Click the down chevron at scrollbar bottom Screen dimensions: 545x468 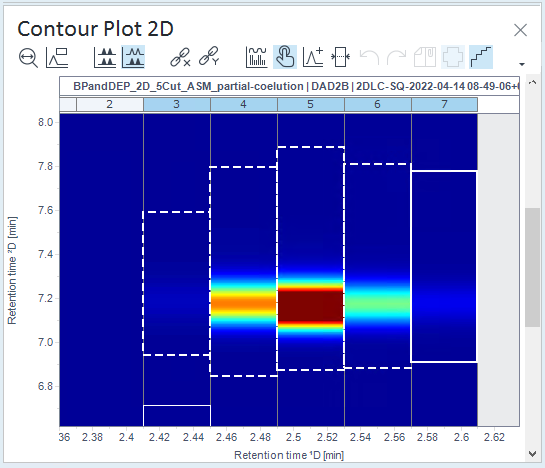(532, 453)
